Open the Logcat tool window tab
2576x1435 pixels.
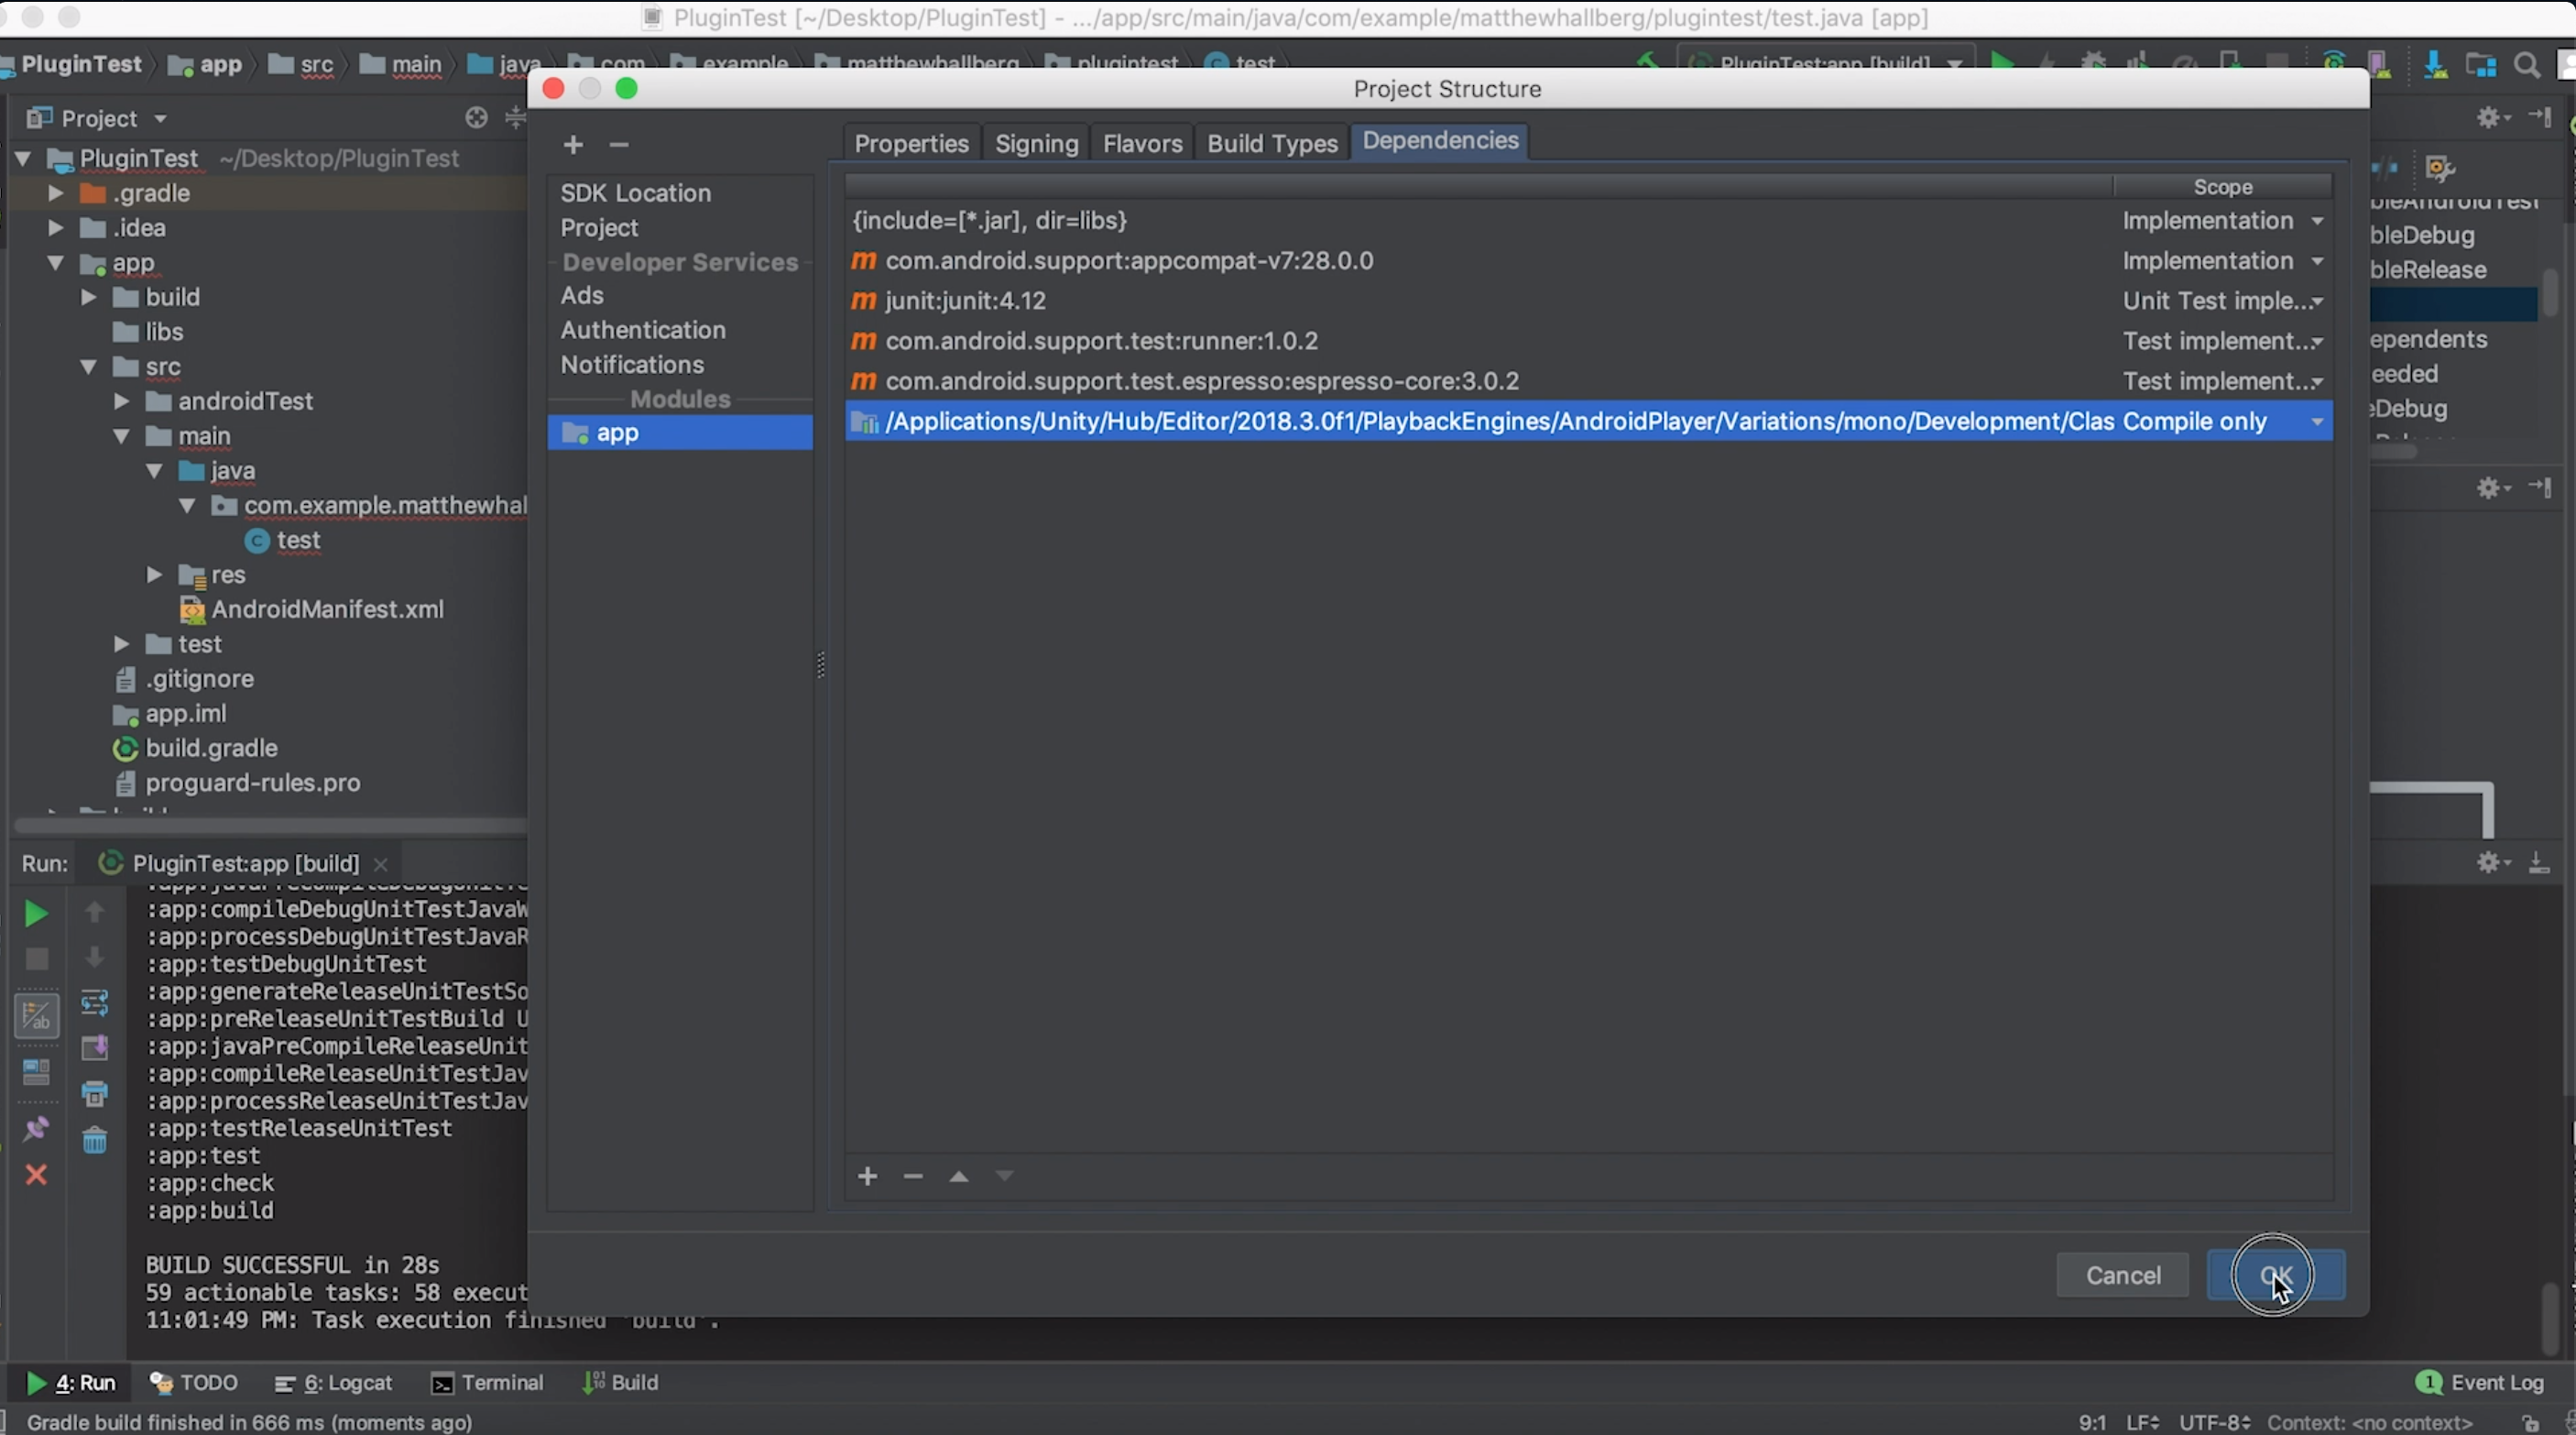coord(333,1383)
